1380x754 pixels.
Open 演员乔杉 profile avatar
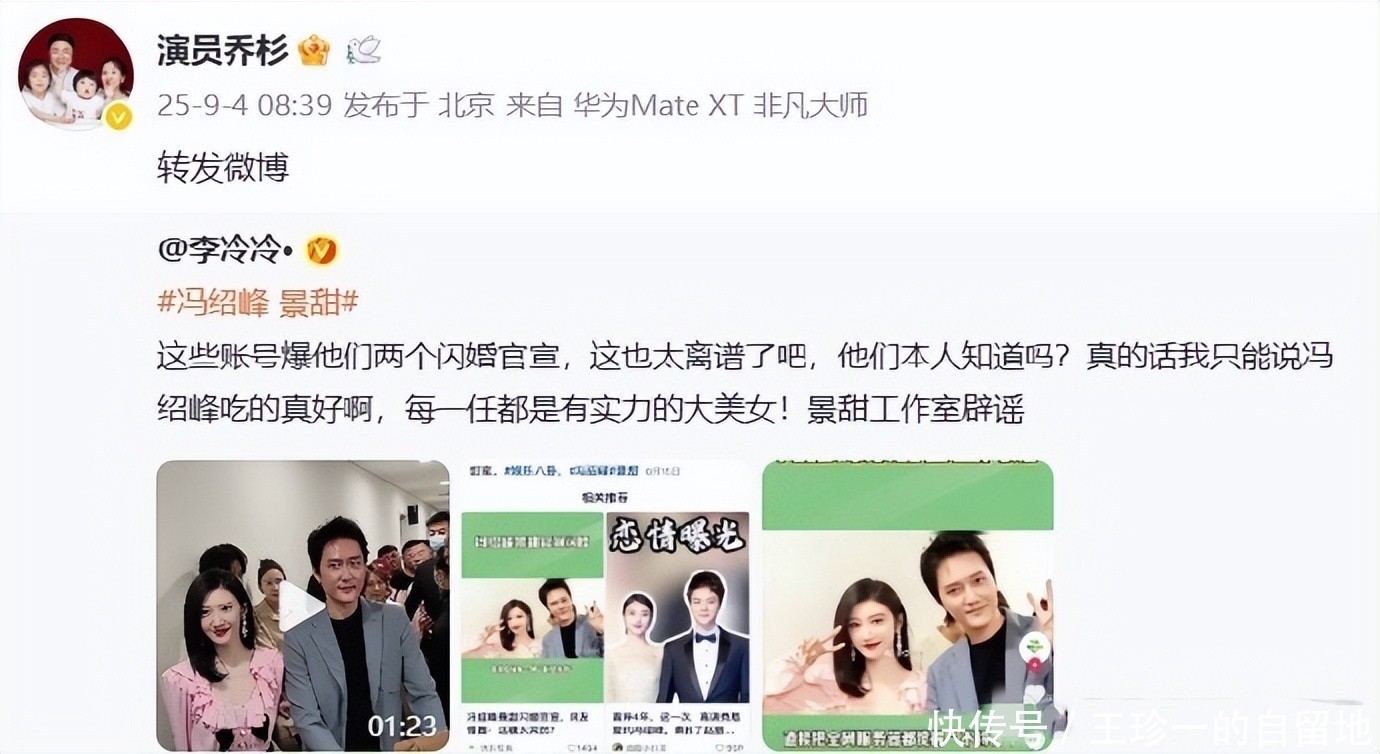tap(76, 74)
